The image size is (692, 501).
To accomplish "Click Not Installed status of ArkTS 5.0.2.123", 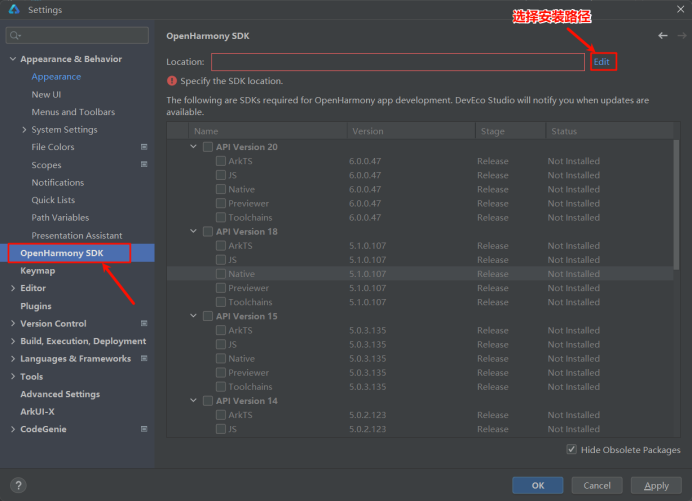I will (574, 415).
